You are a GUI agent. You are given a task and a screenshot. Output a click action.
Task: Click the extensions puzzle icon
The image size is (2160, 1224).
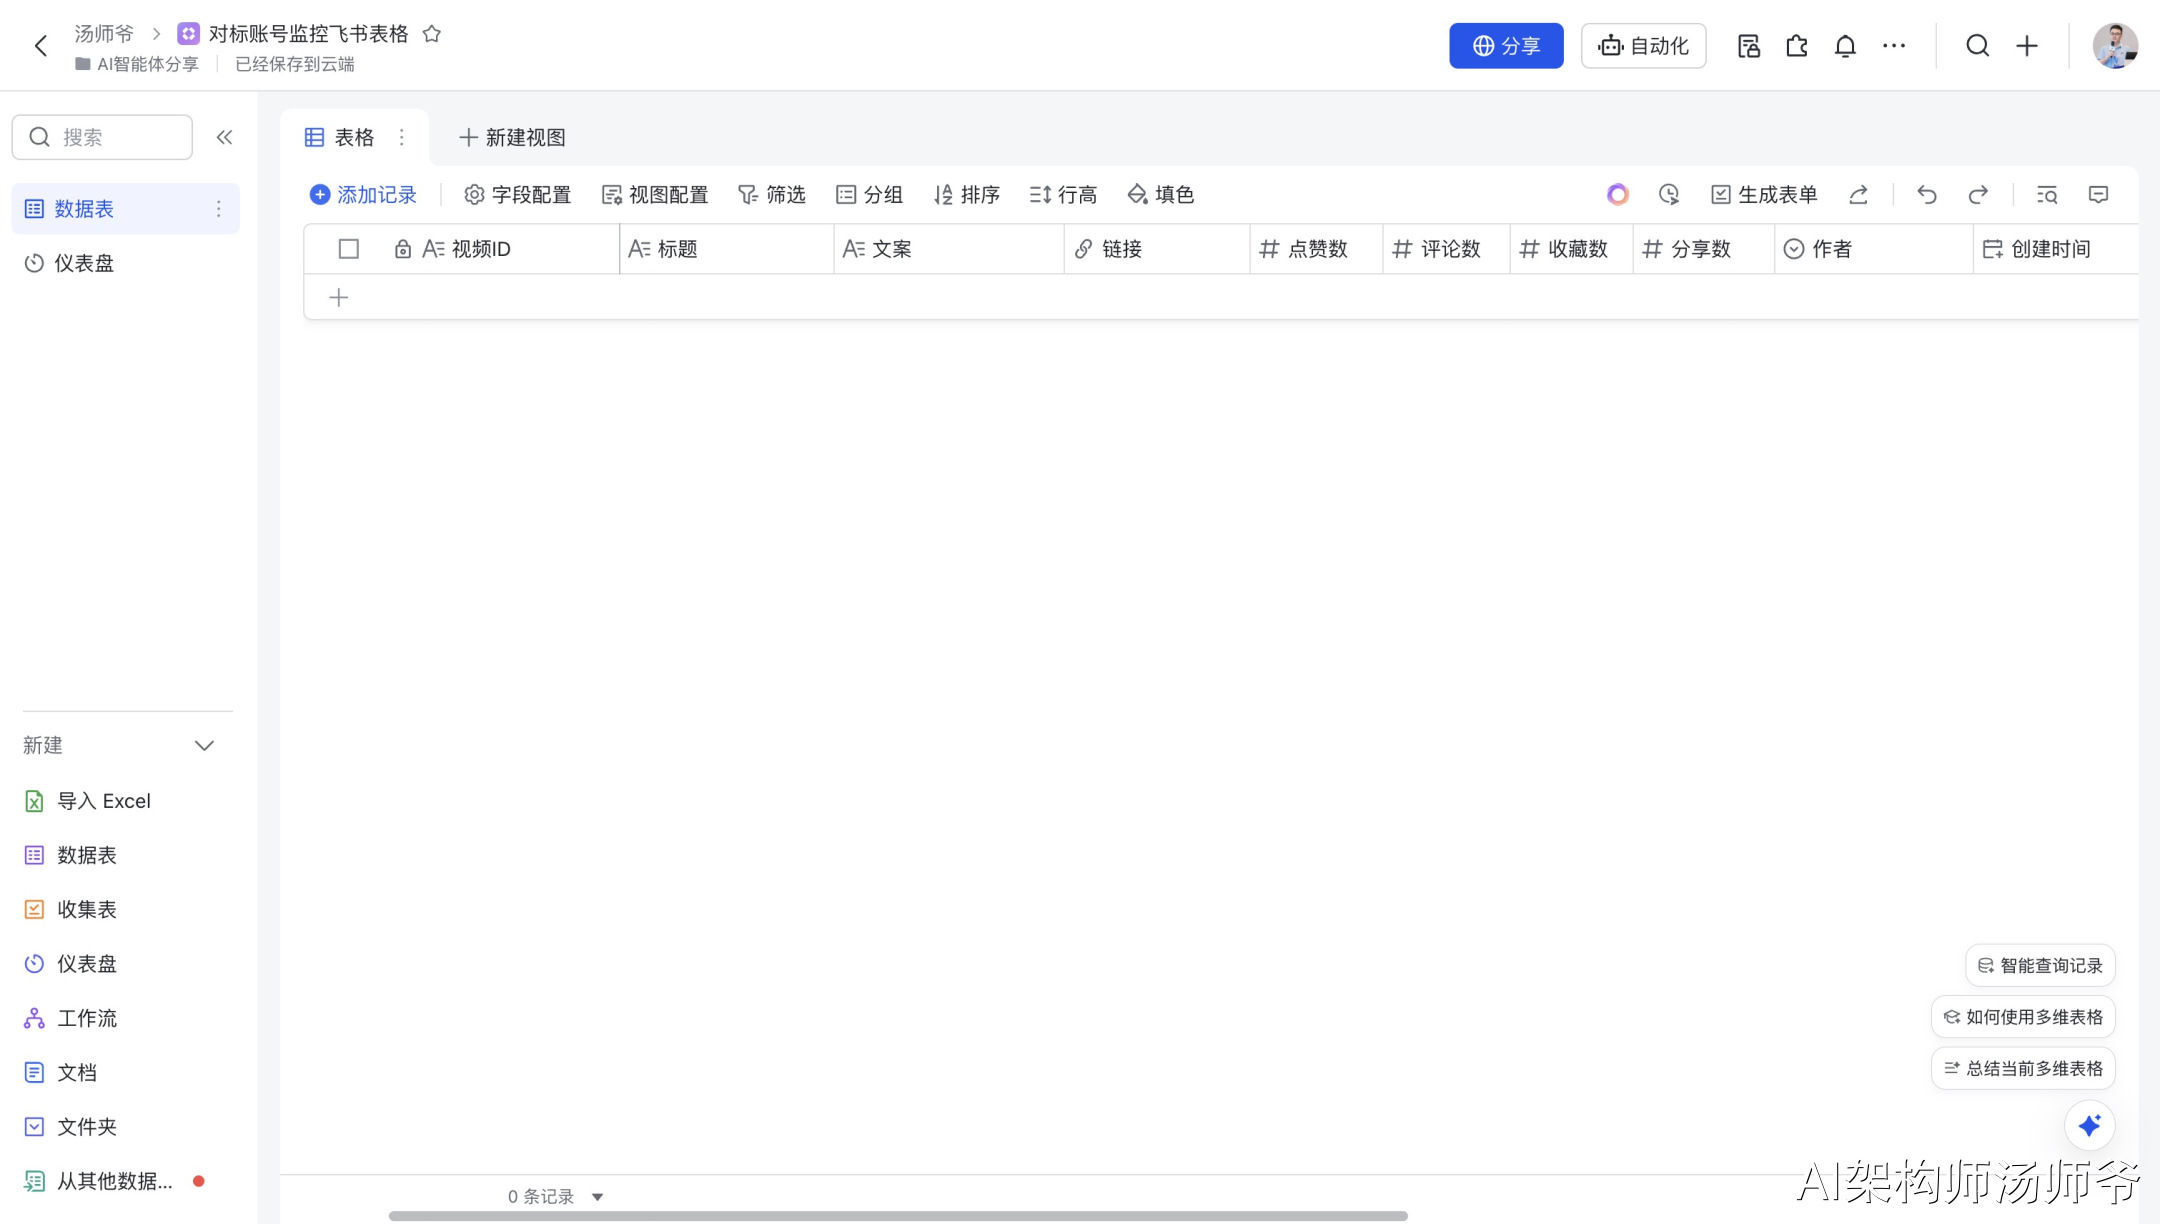[x=1797, y=46]
